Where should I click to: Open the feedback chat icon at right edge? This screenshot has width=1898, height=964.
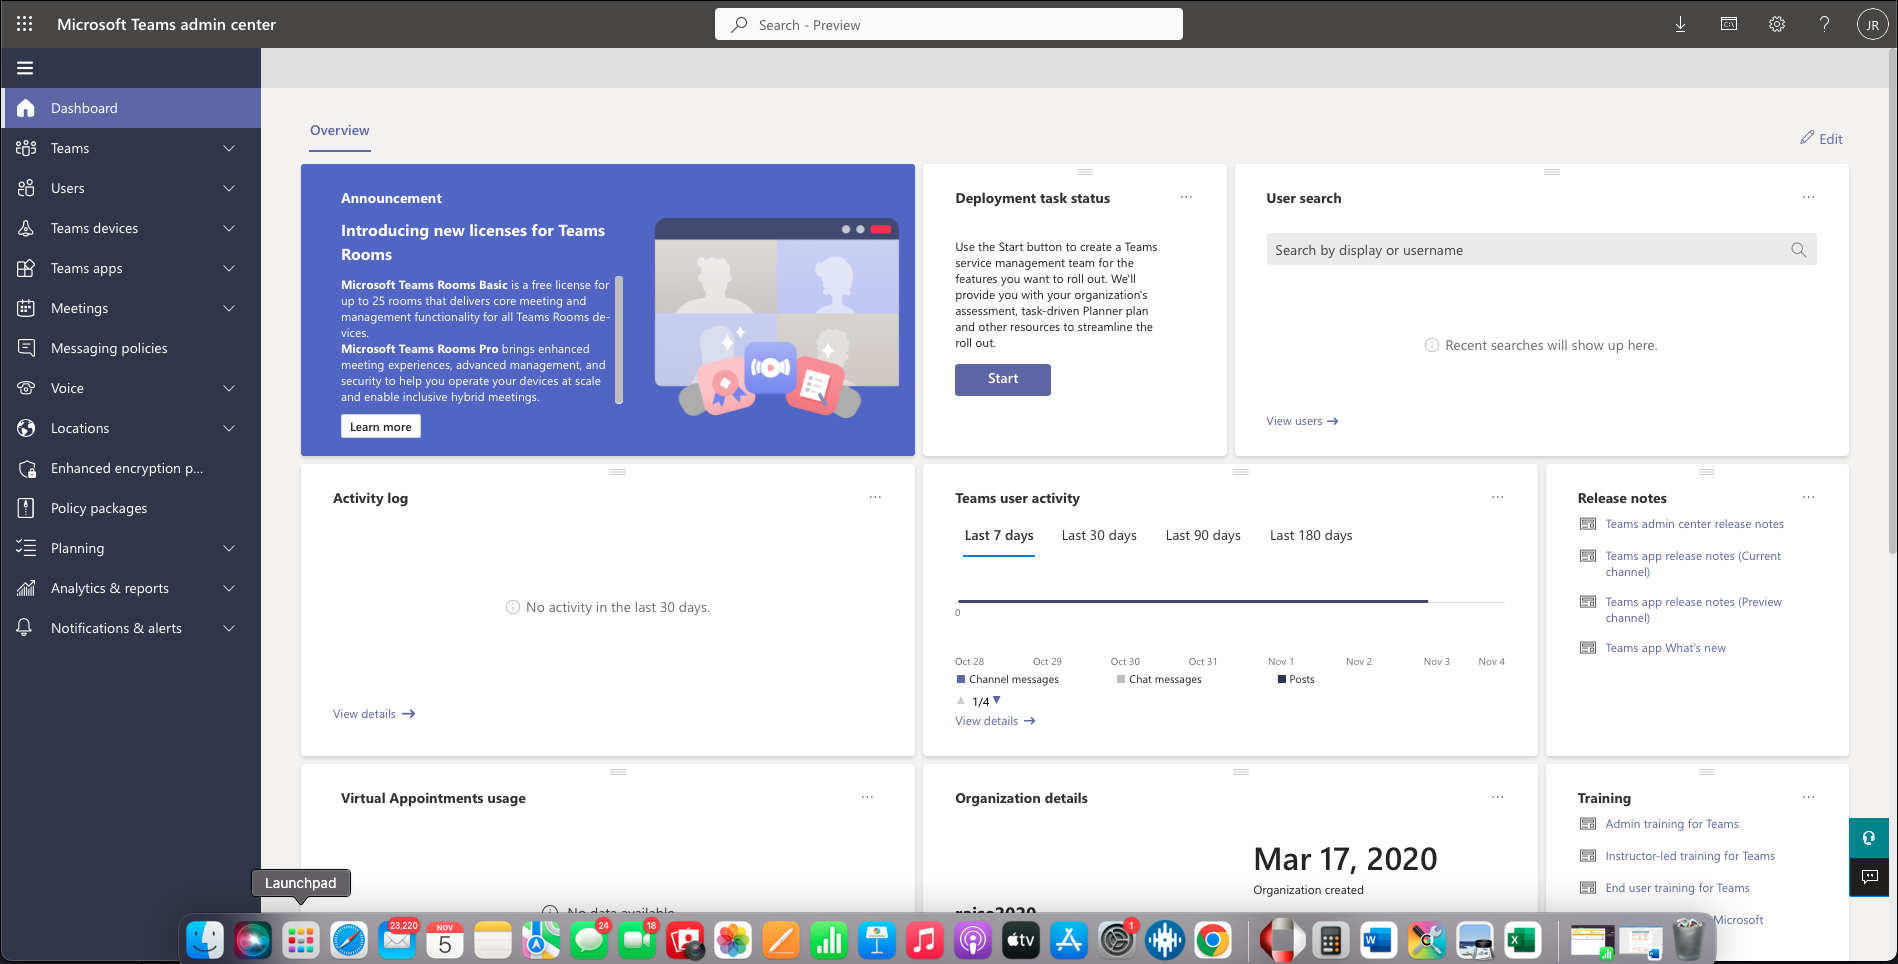click(1868, 877)
